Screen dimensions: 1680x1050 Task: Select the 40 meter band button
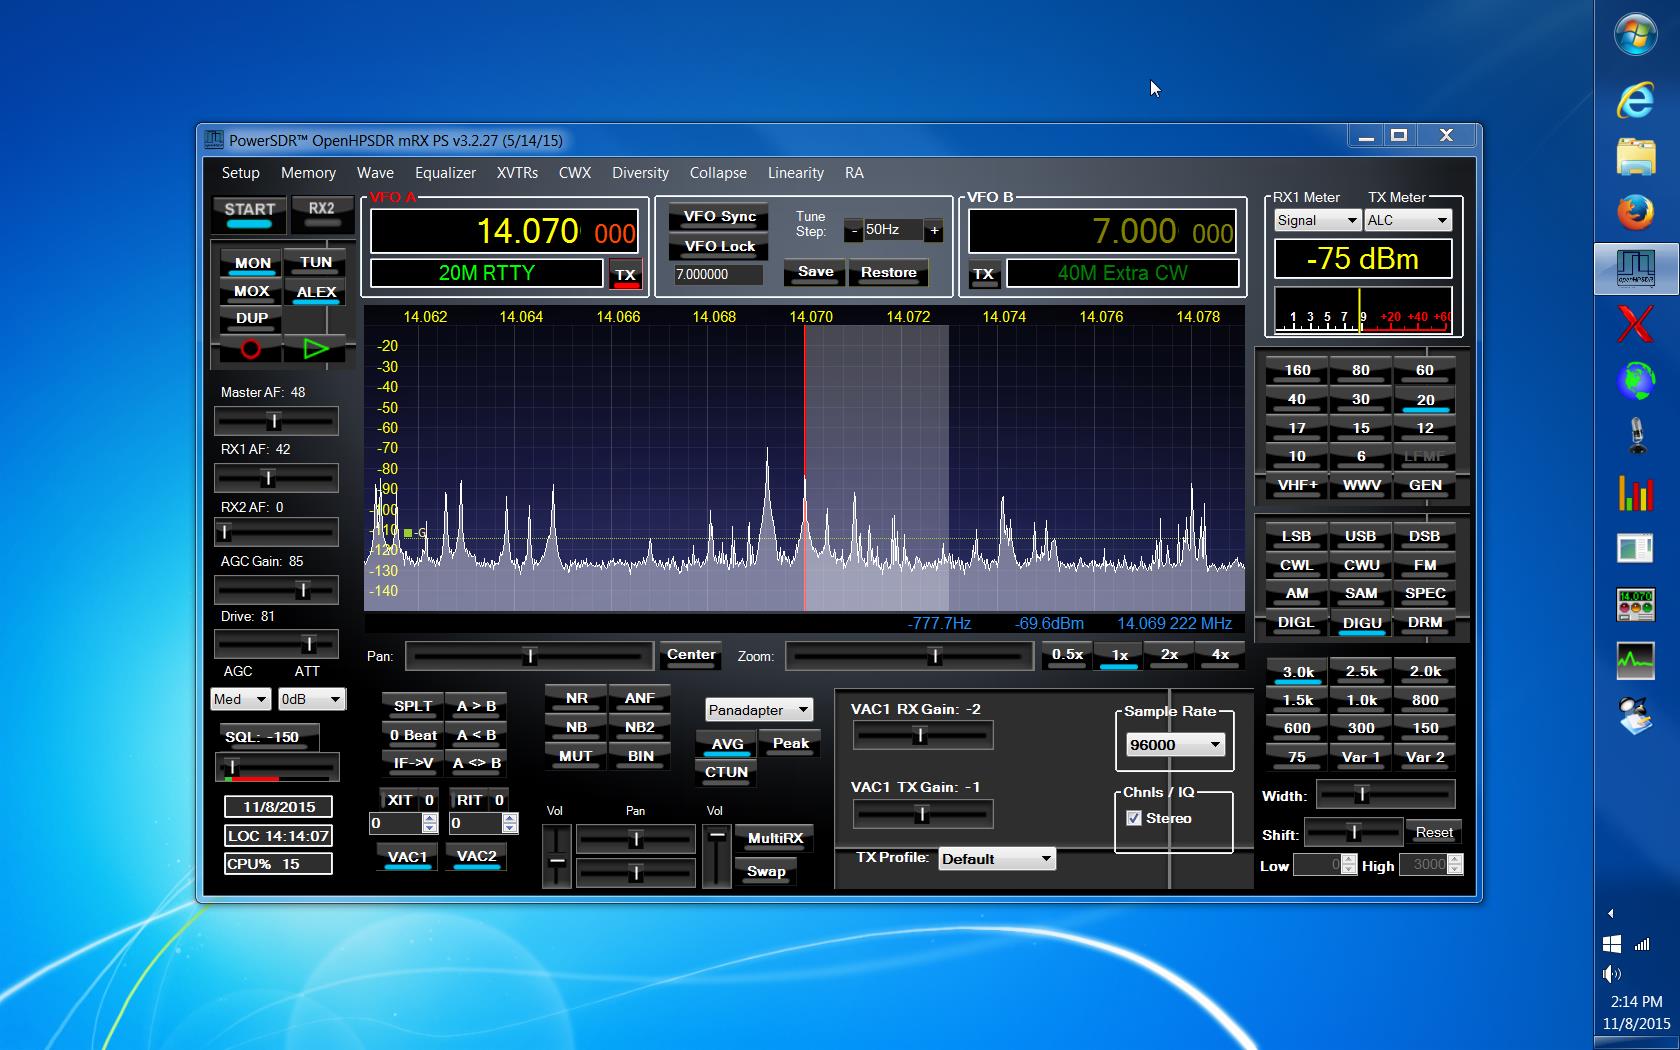tap(1297, 400)
